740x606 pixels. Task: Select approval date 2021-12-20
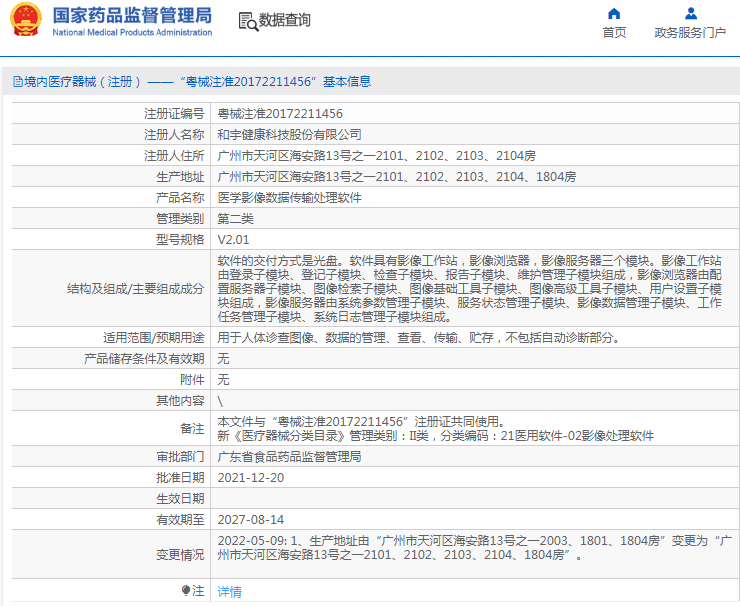(x=251, y=478)
